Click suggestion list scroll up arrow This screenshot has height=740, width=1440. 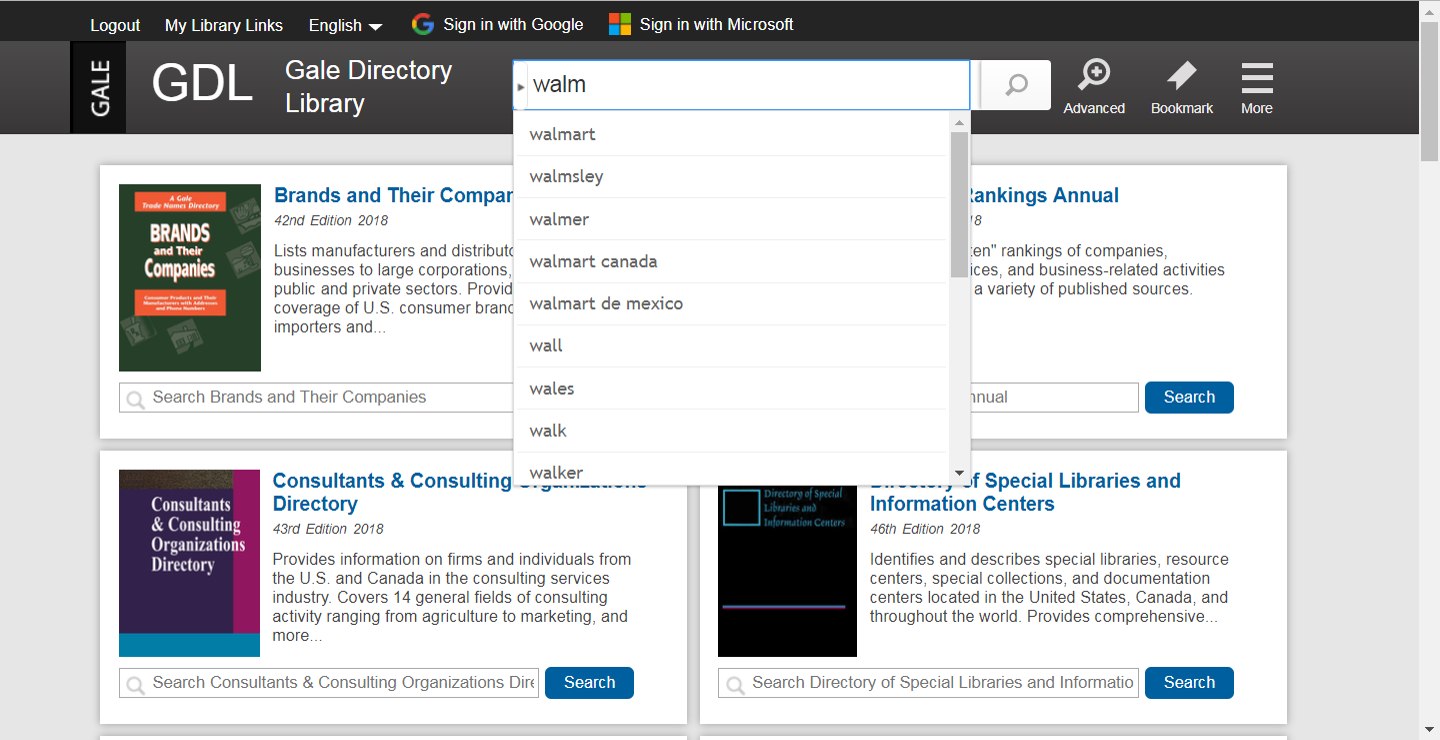pyautogui.click(x=959, y=122)
